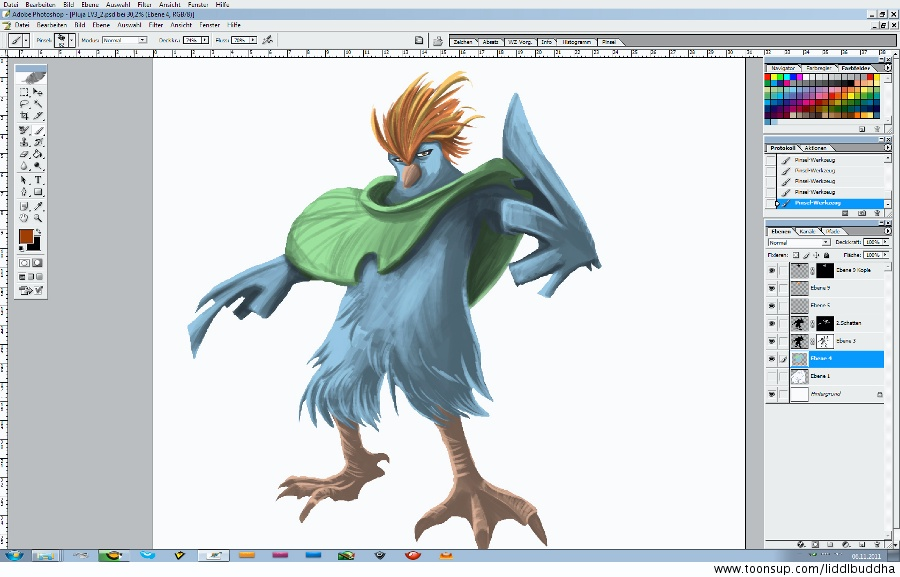The image size is (900, 577).
Task: Open the Deckkr. opacity slider arrow
Action: [204, 40]
